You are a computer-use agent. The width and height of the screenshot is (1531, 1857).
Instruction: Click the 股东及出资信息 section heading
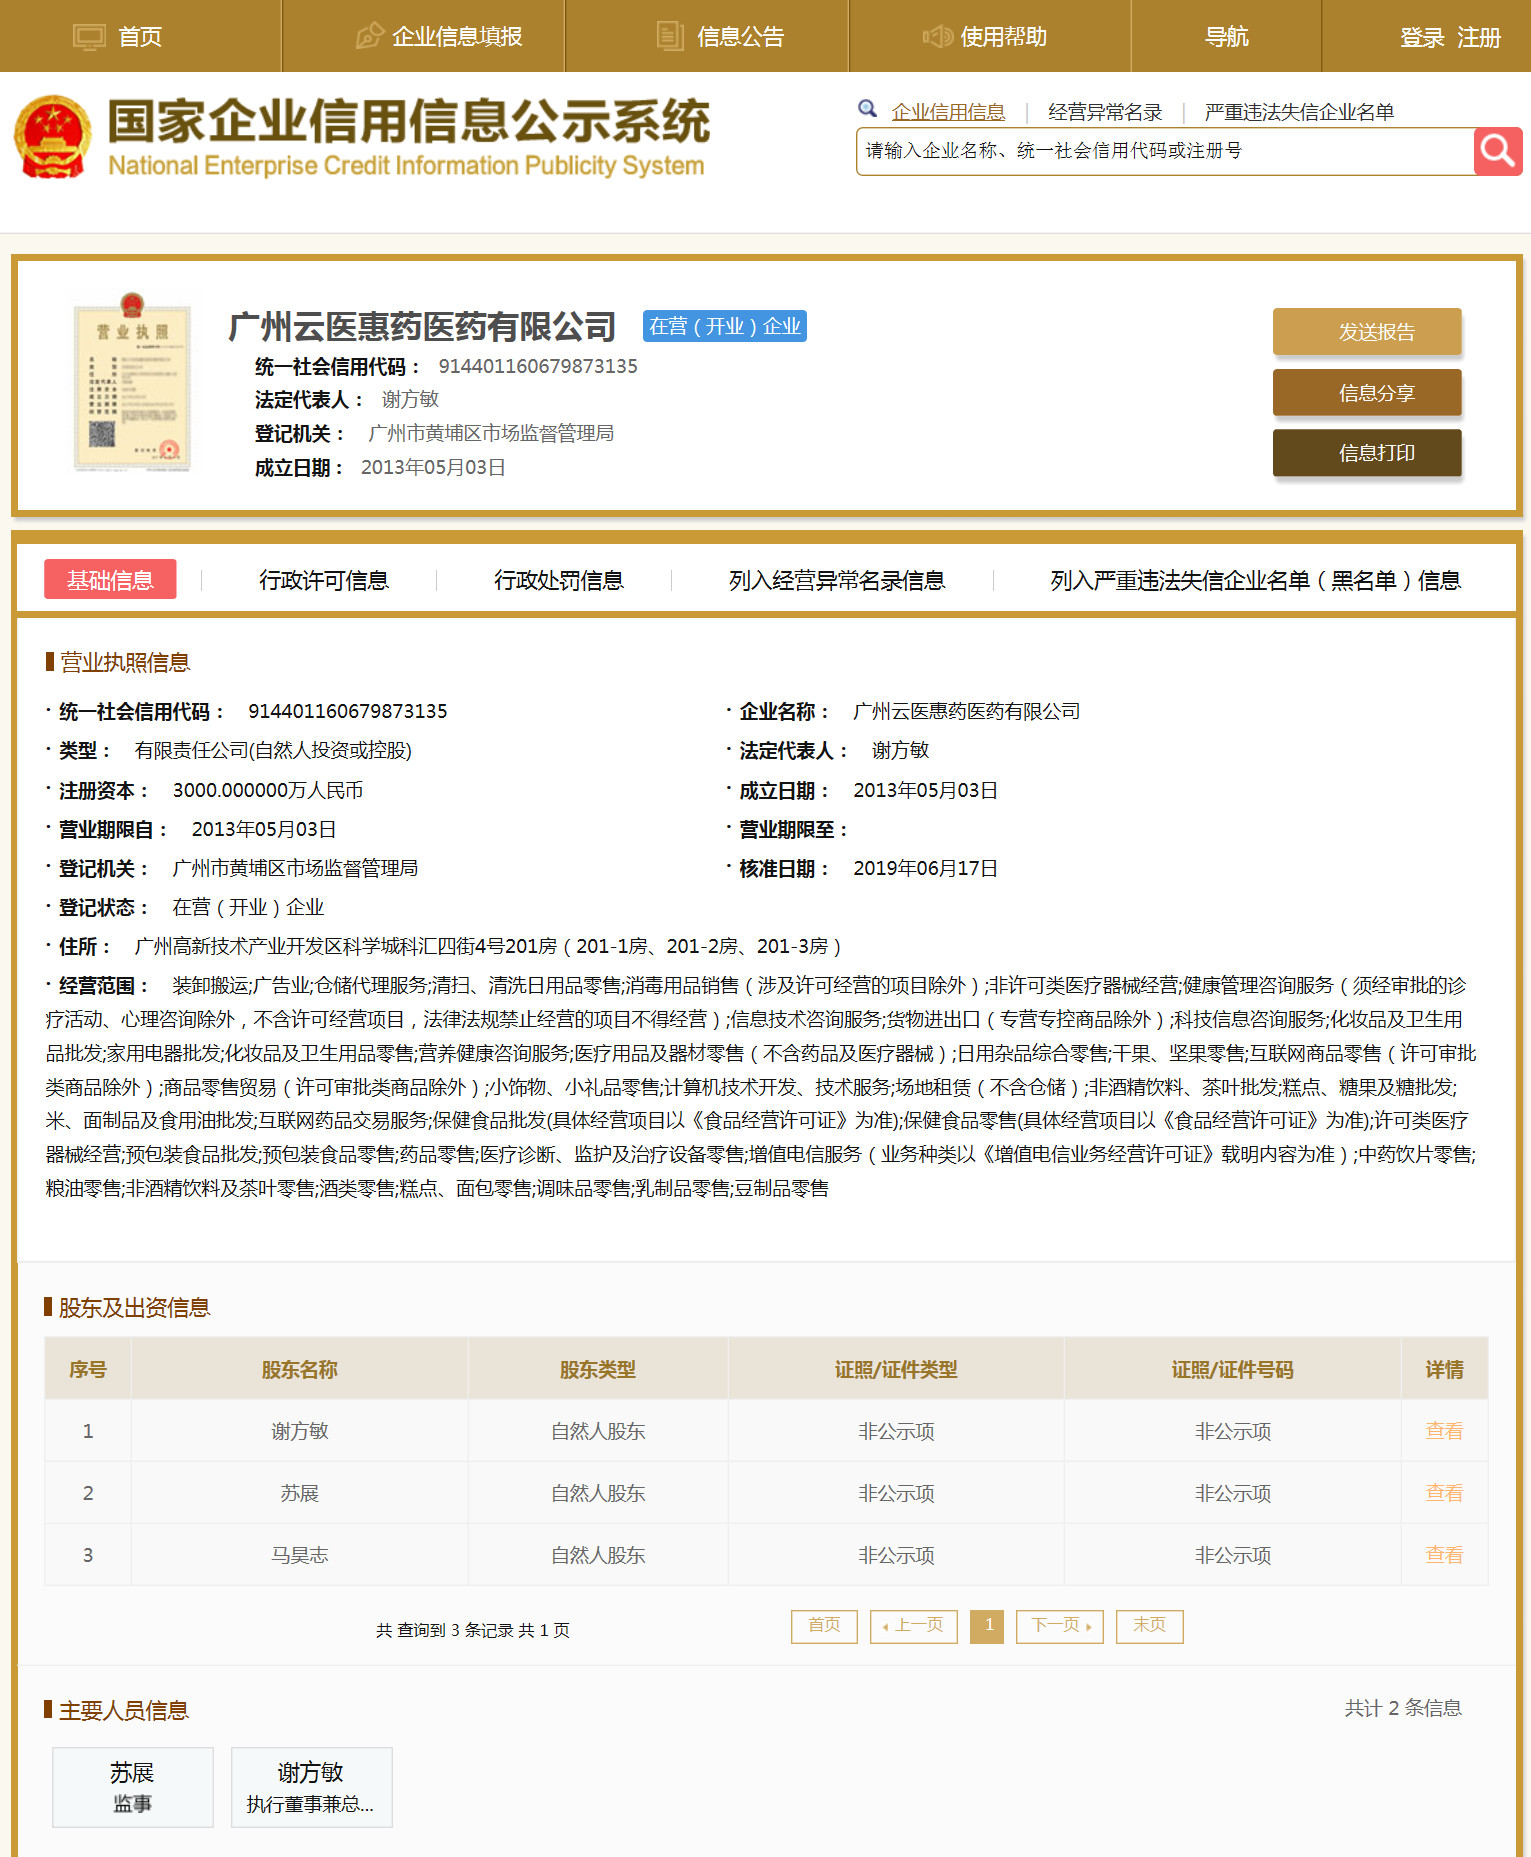tap(135, 1307)
